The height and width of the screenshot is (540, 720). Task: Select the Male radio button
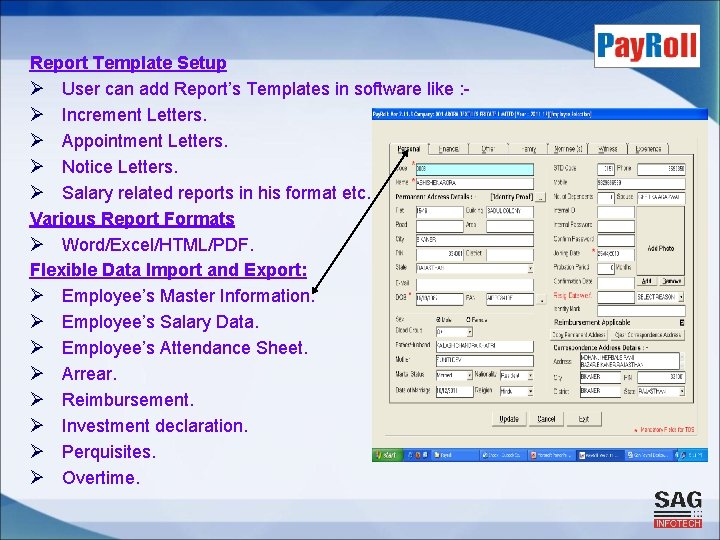click(438, 320)
